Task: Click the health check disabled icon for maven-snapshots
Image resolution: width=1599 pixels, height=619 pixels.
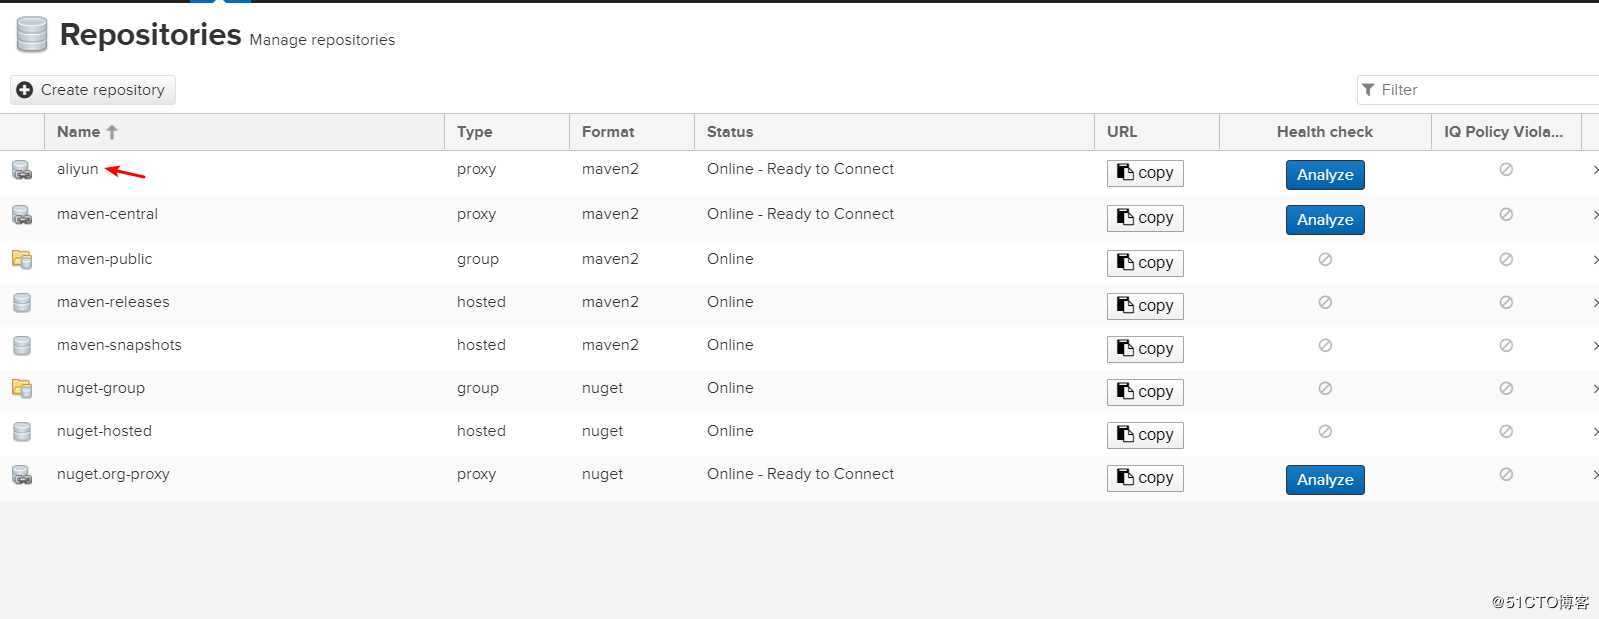Action: point(1325,345)
